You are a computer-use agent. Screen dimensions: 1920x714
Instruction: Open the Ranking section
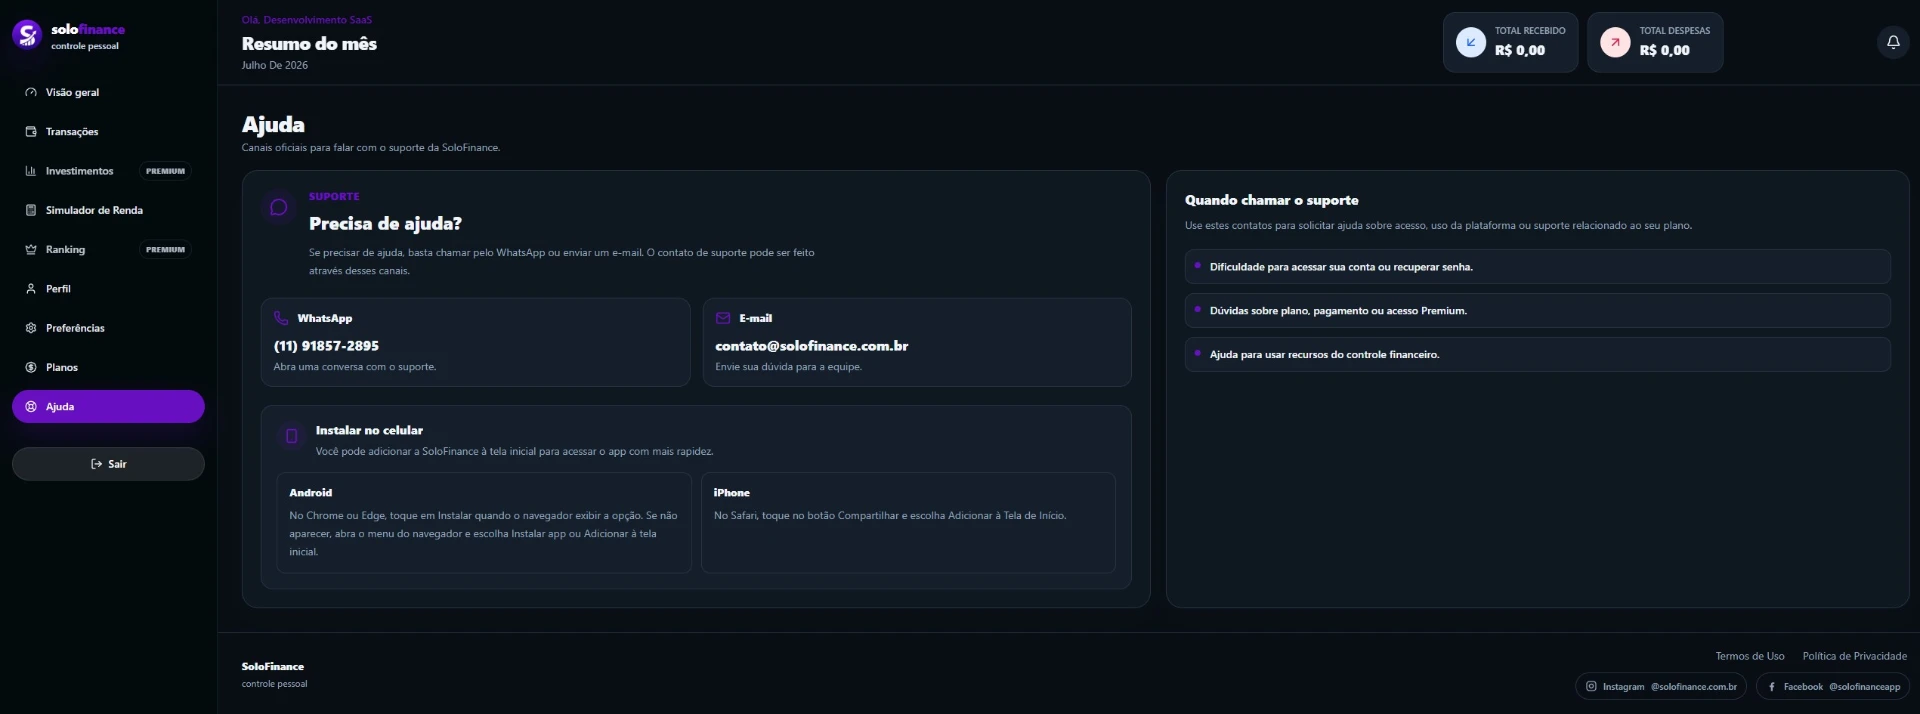pyautogui.click(x=108, y=250)
